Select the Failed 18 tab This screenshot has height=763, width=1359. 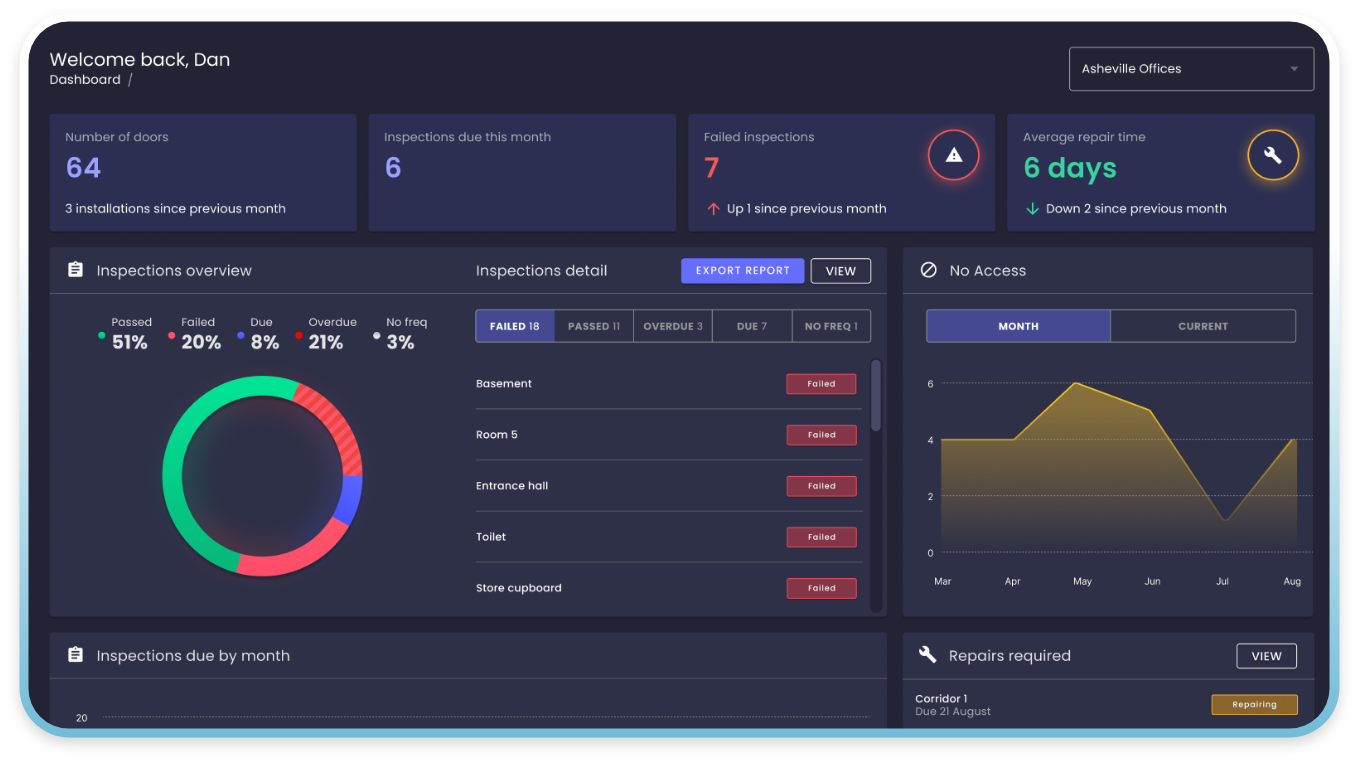514,326
